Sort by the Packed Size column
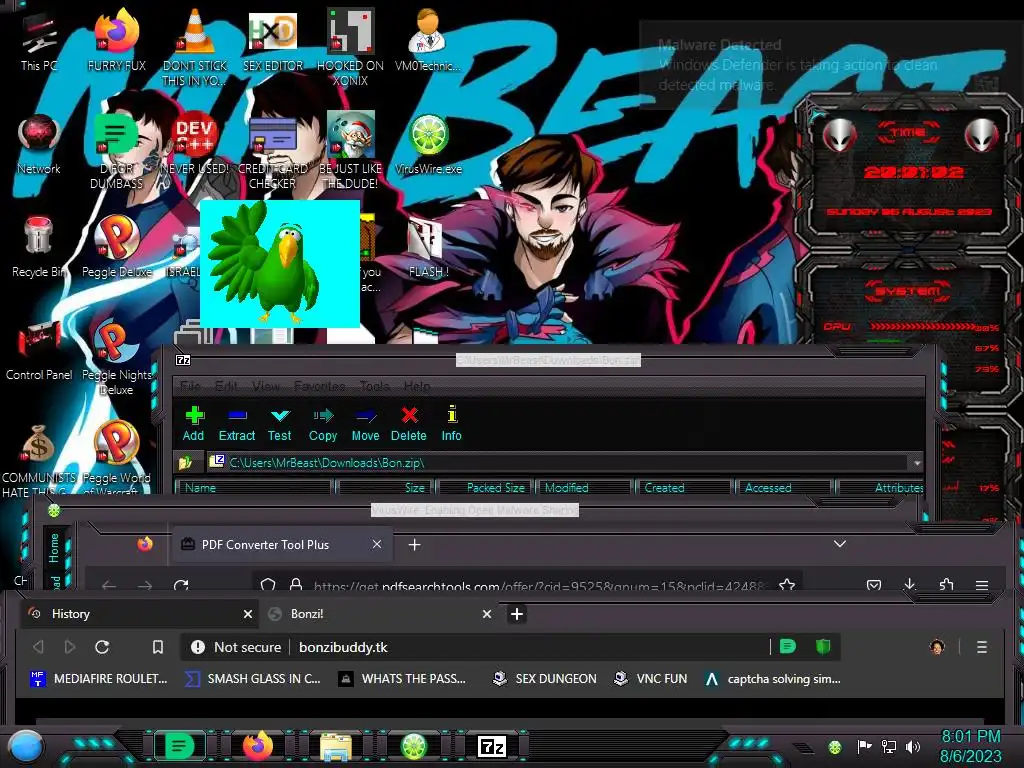Viewport: 1024px width, 768px height. pos(487,488)
